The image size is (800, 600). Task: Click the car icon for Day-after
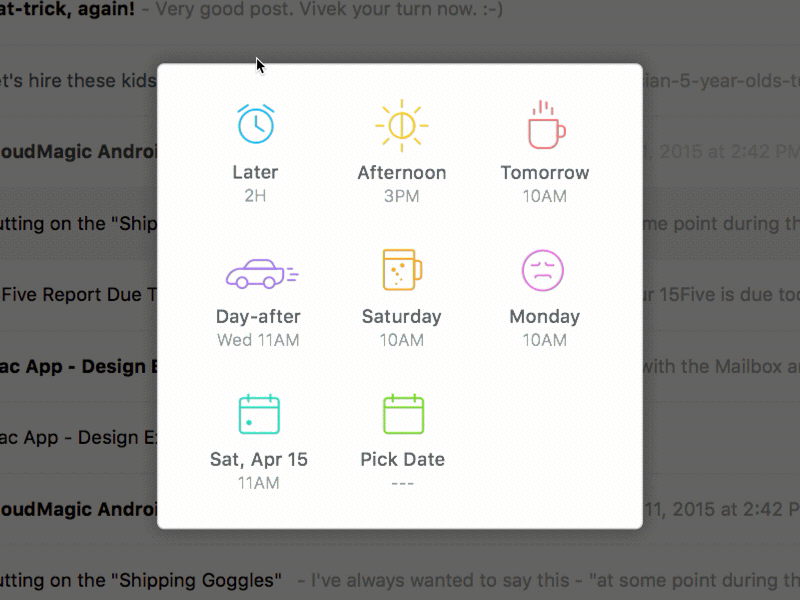point(257,268)
